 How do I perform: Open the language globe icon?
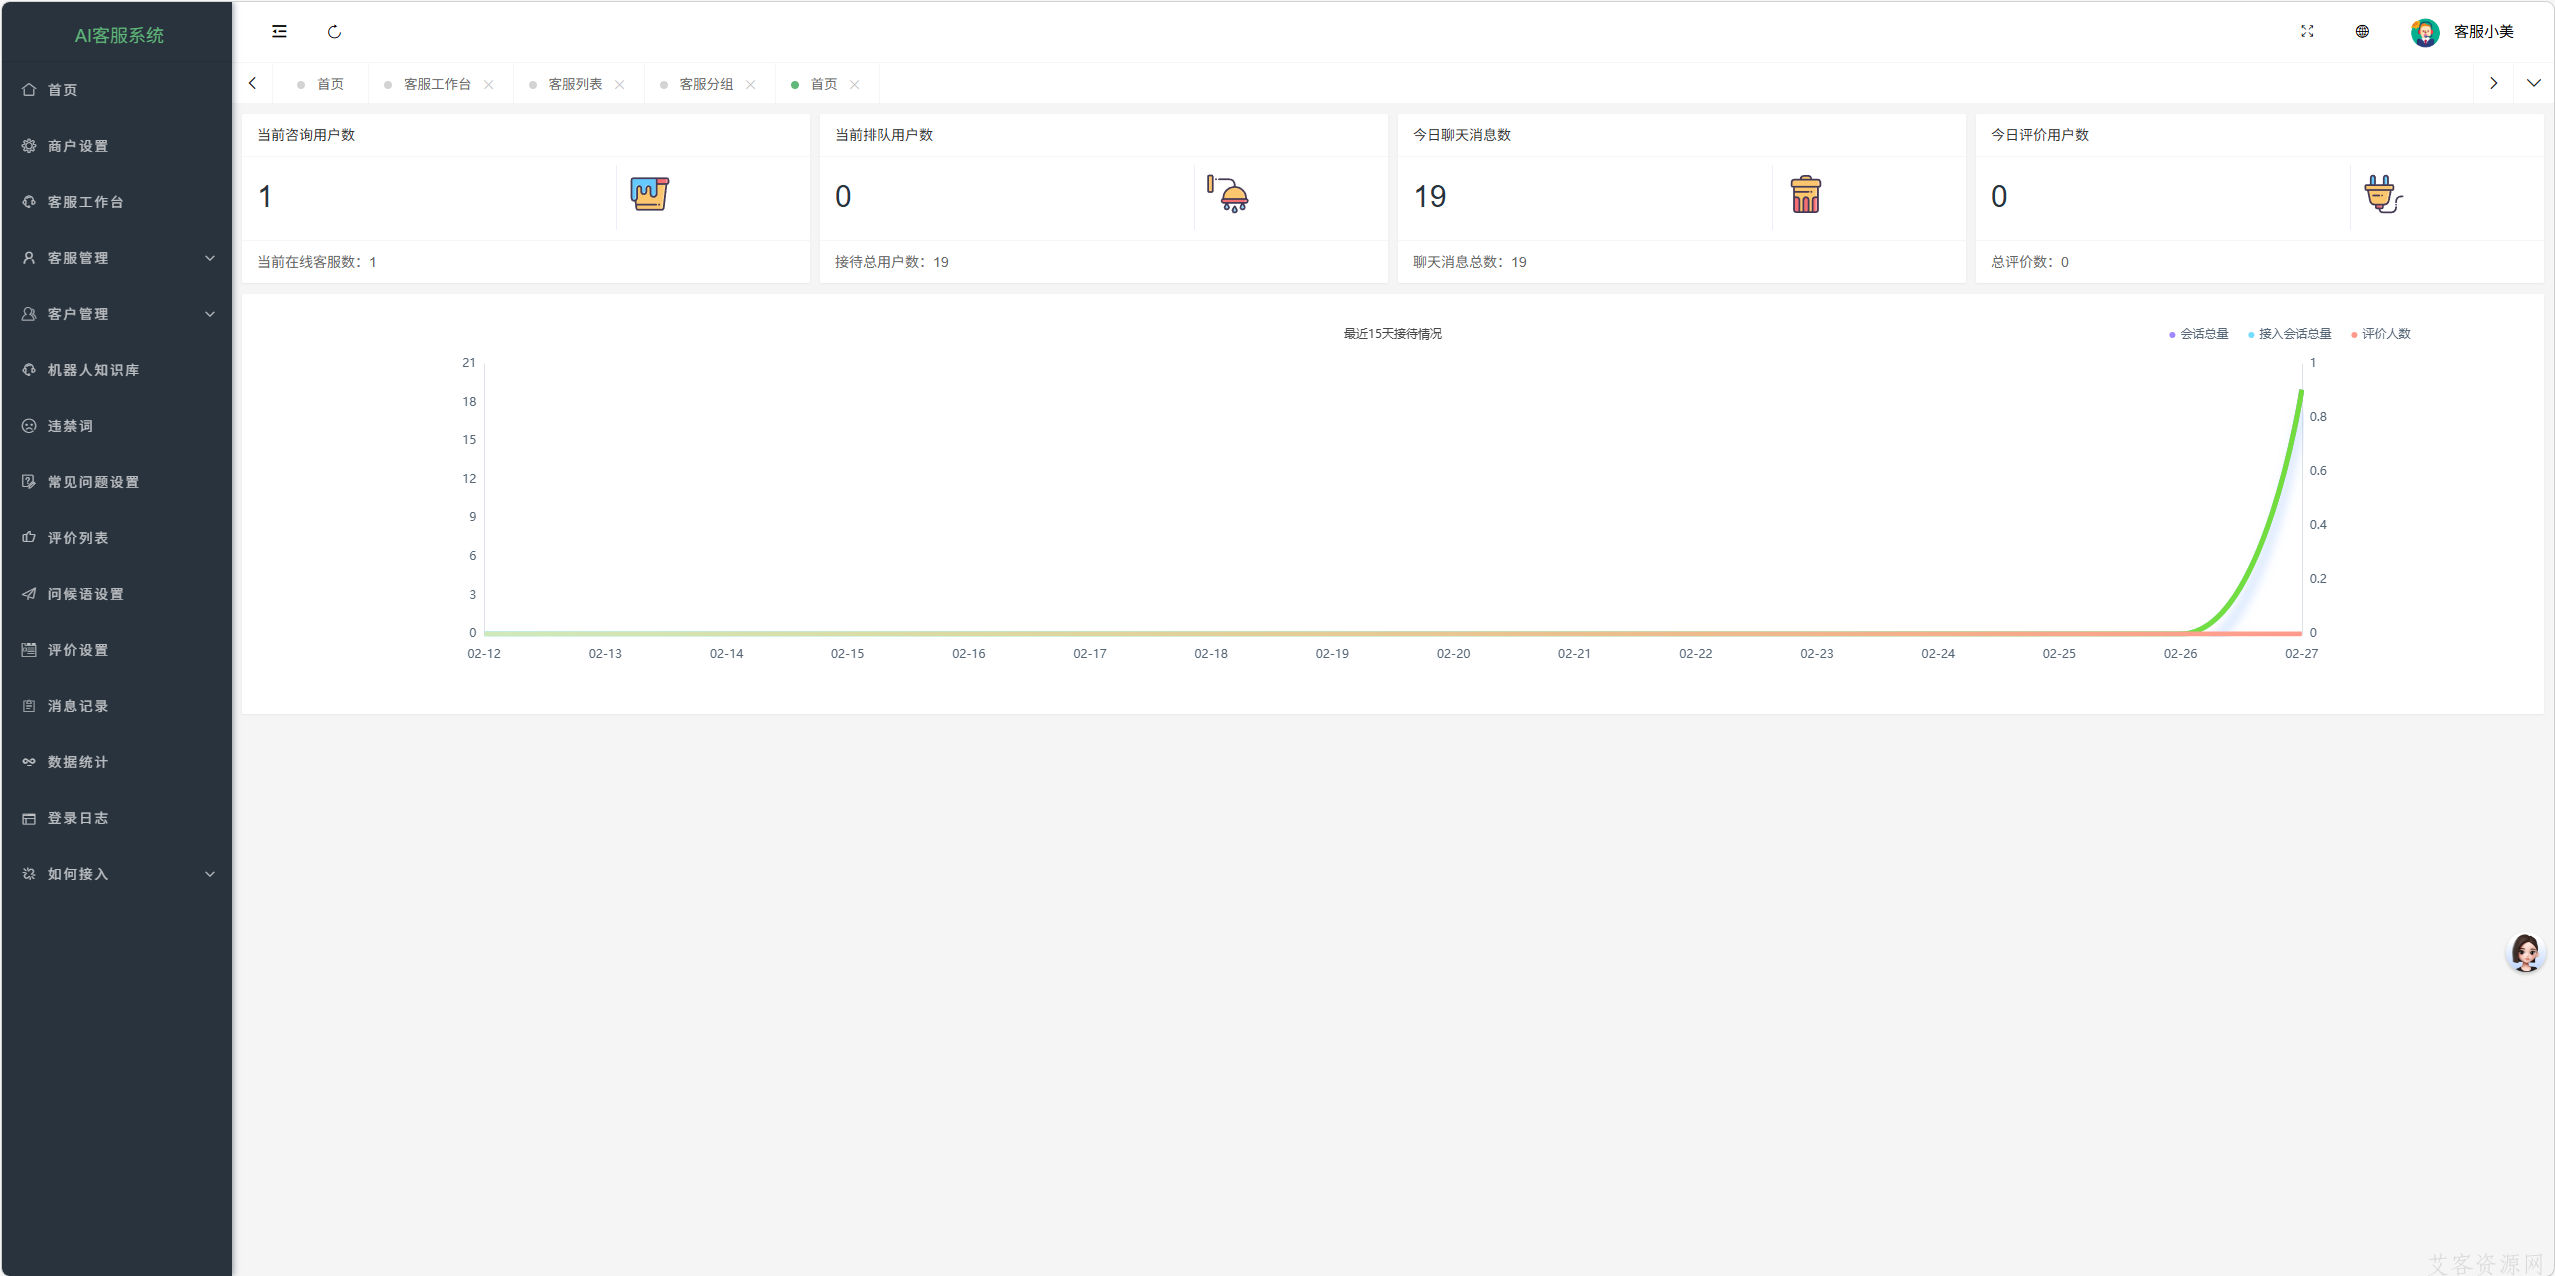(x=2362, y=32)
